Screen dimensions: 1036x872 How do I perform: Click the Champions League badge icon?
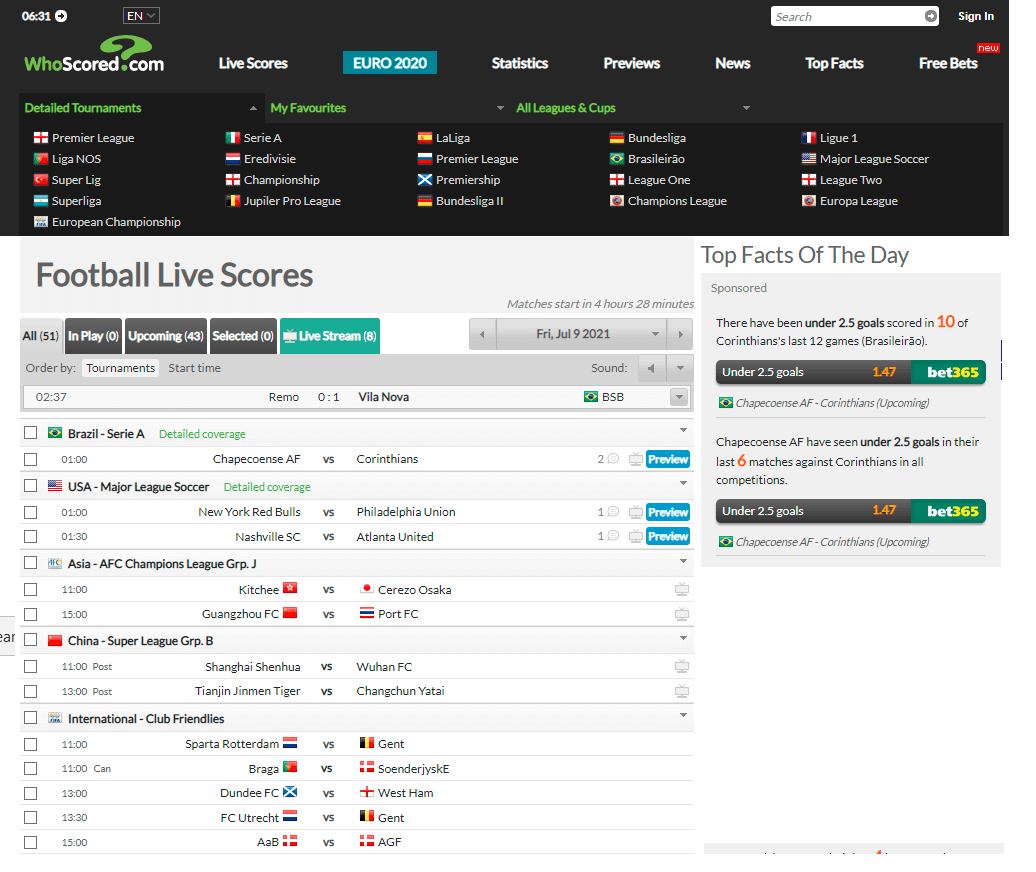(616, 201)
